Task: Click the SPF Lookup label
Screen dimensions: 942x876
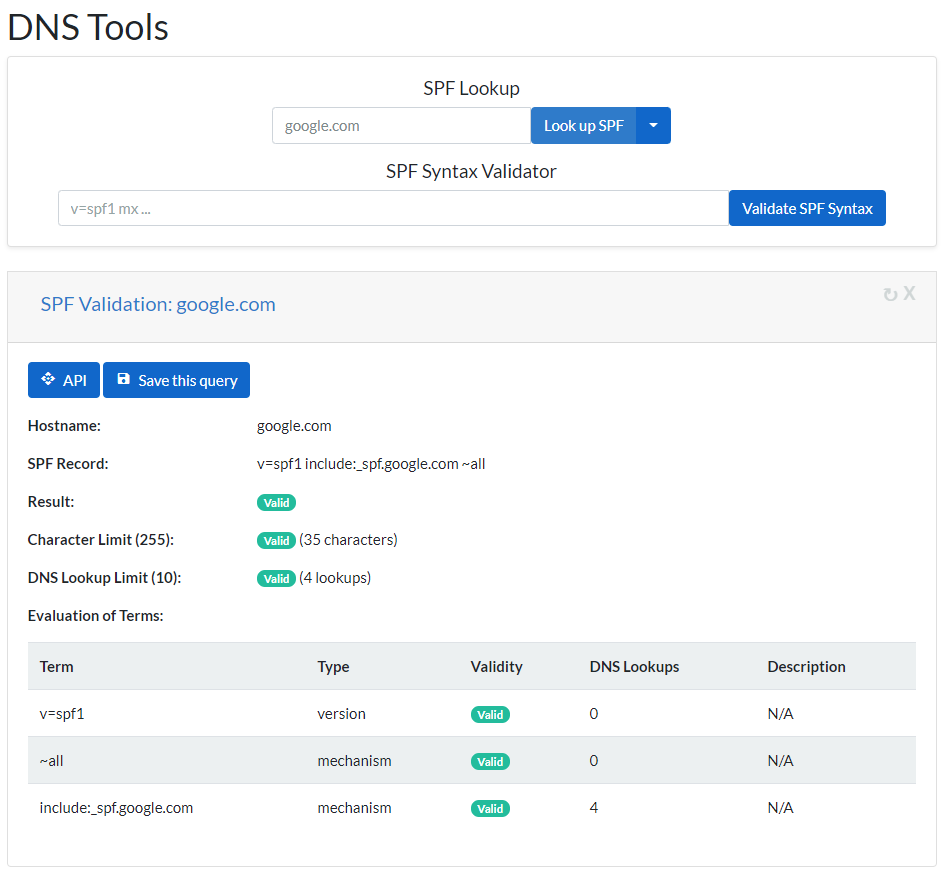Action: [x=471, y=88]
